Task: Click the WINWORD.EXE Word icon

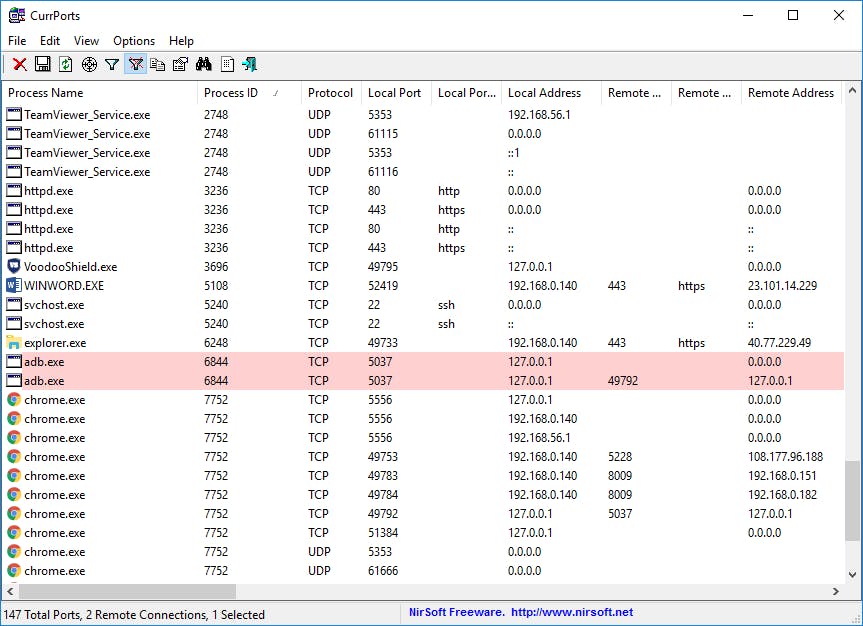Action: point(14,285)
